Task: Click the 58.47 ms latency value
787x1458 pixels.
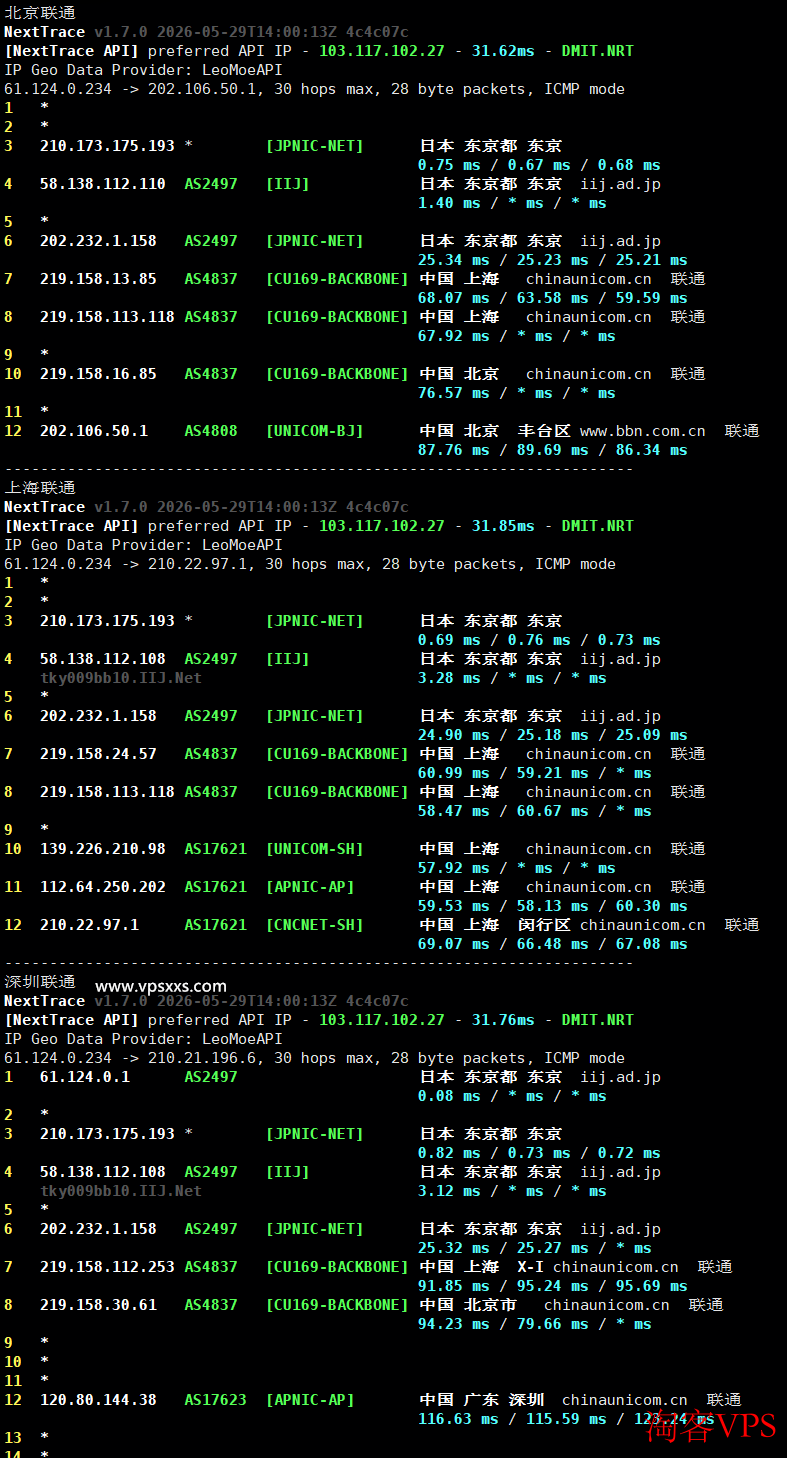Action: (x=454, y=811)
